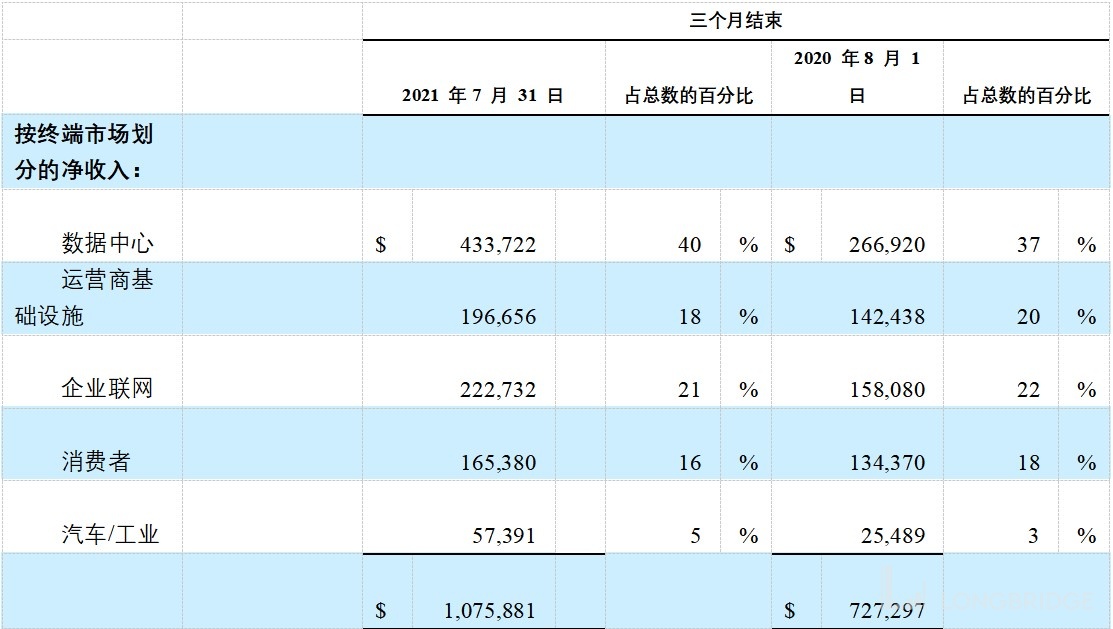
Task: Select the 1,075,881 total cell
Action: point(486,610)
